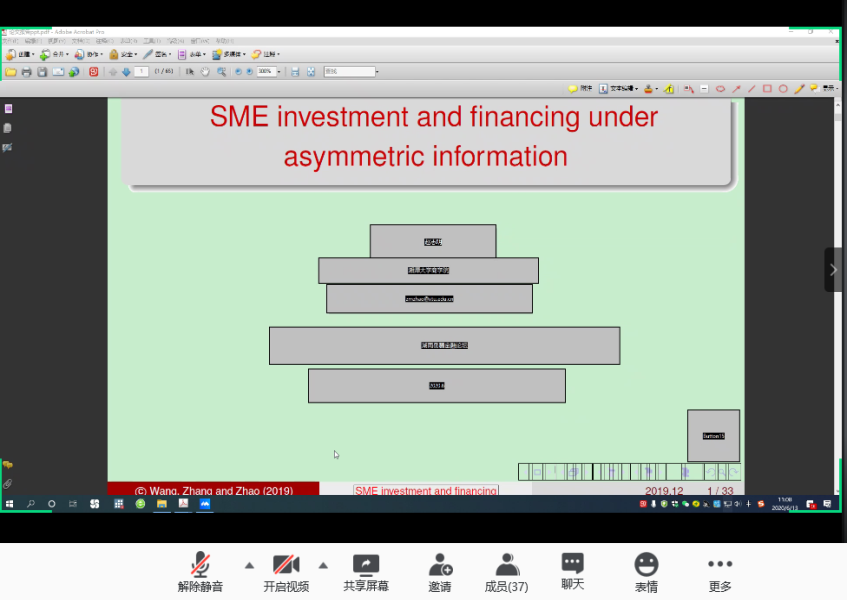This screenshot has width=847, height=600.
Task: Open the 聊天 chat panel
Action: coord(572,572)
